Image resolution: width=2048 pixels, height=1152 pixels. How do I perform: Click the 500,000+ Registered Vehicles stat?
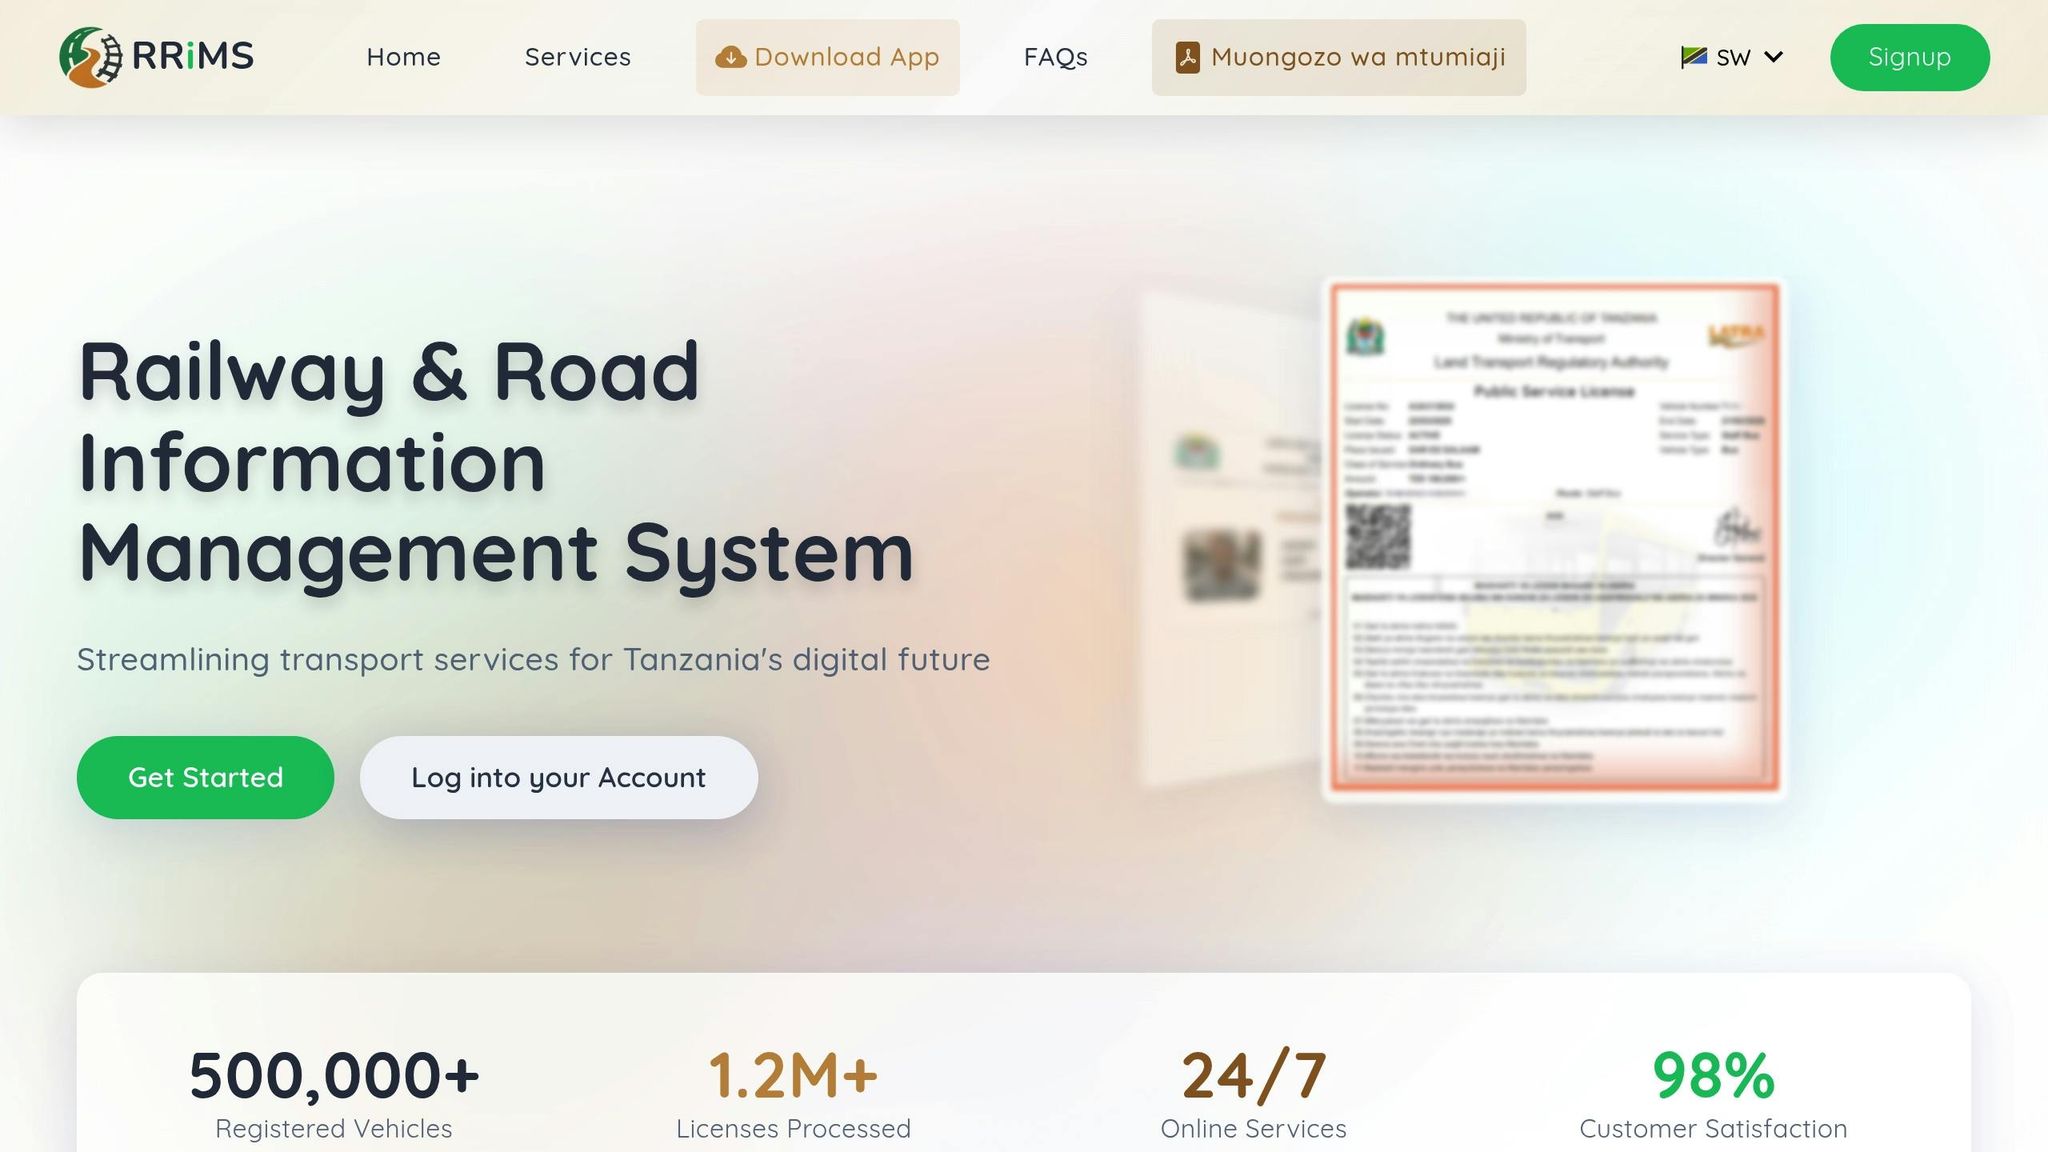pyautogui.click(x=334, y=1092)
